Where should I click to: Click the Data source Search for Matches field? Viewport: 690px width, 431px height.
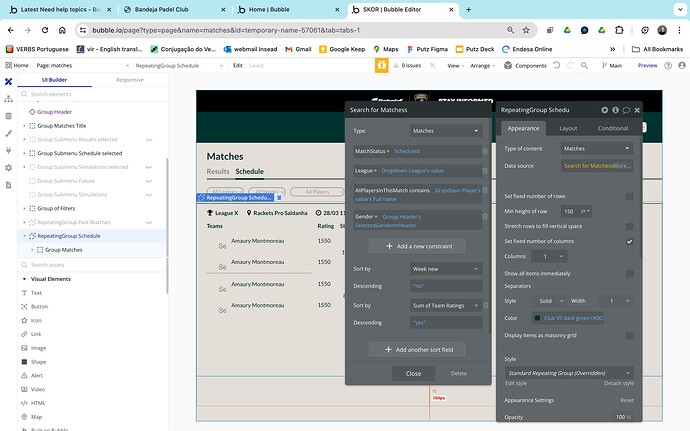coord(597,166)
